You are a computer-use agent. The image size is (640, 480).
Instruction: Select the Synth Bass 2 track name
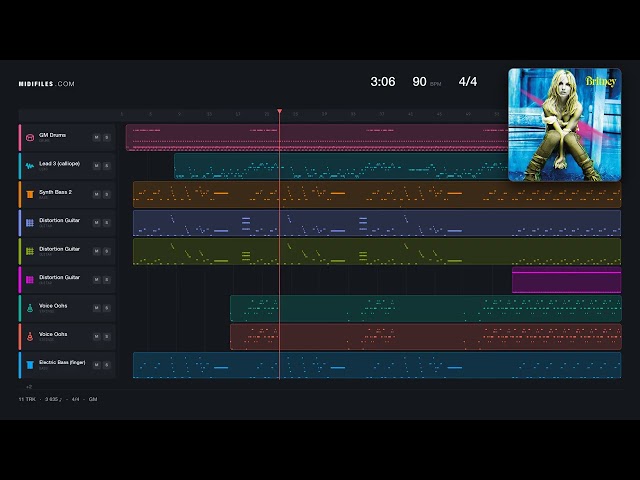click(x=55, y=192)
